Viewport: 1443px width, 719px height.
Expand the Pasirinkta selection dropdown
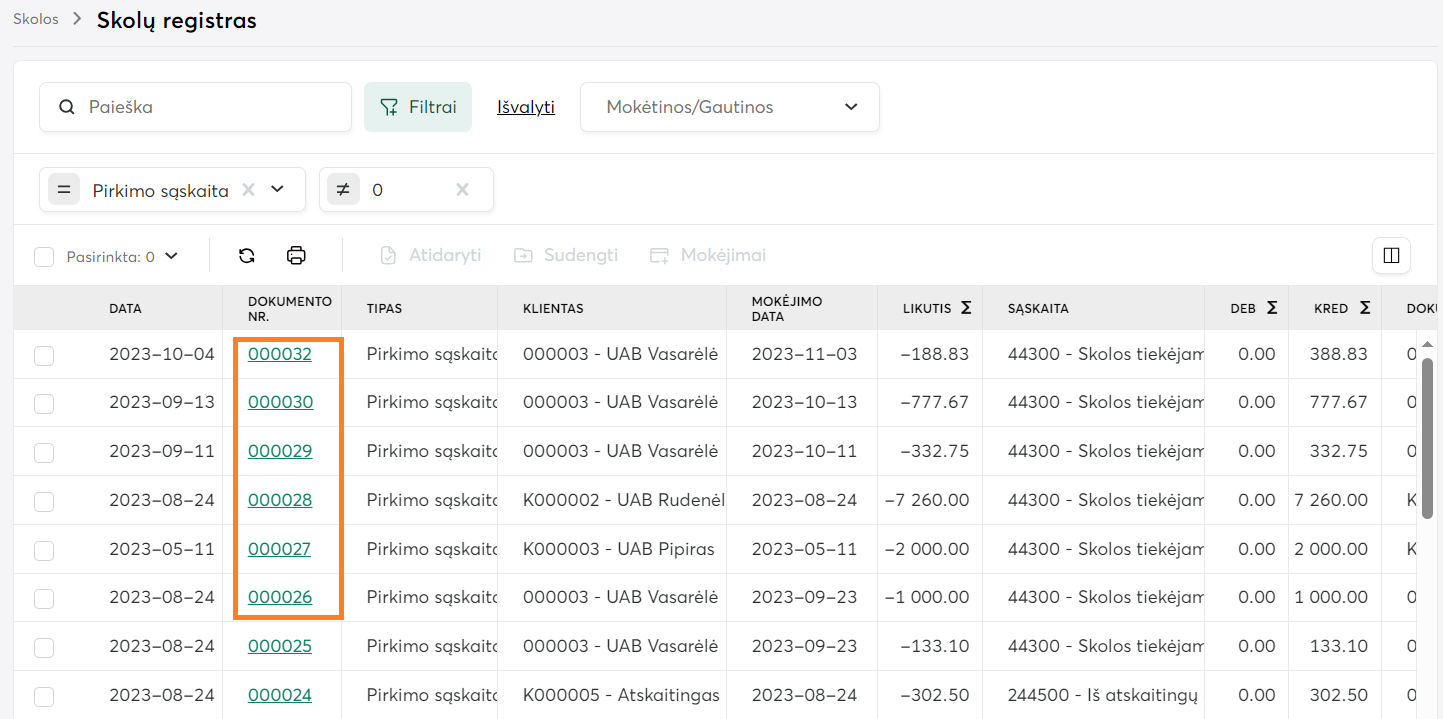[x=171, y=256]
